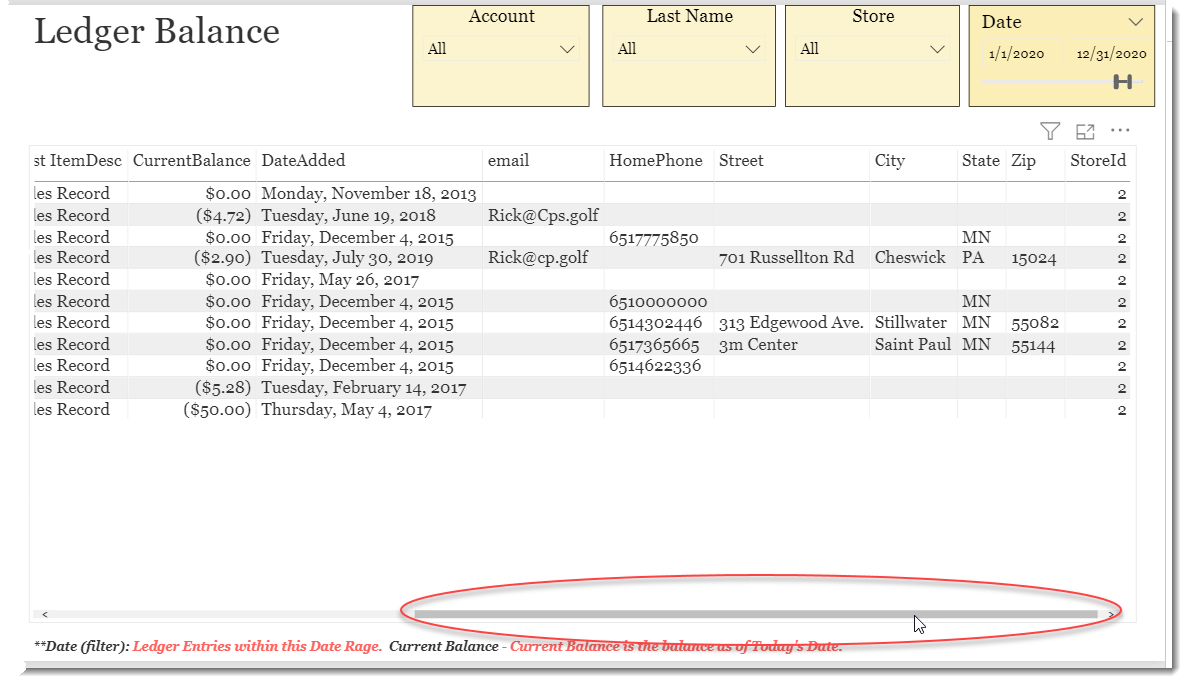
Task: Select zip code 15024
Action: pyautogui.click(x=1033, y=259)
